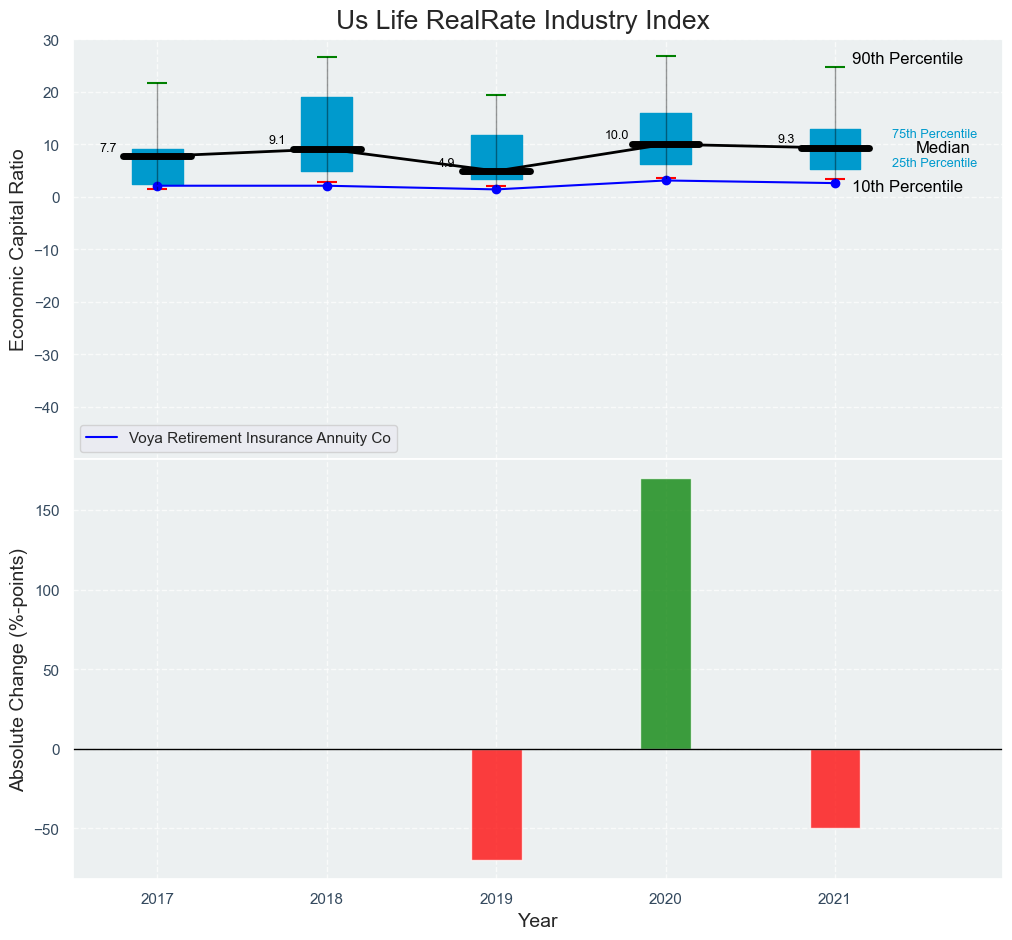Click the Economic Capital Ratio axis label
The width and height of the screenshot is (1012, 940).
[16, 244]
